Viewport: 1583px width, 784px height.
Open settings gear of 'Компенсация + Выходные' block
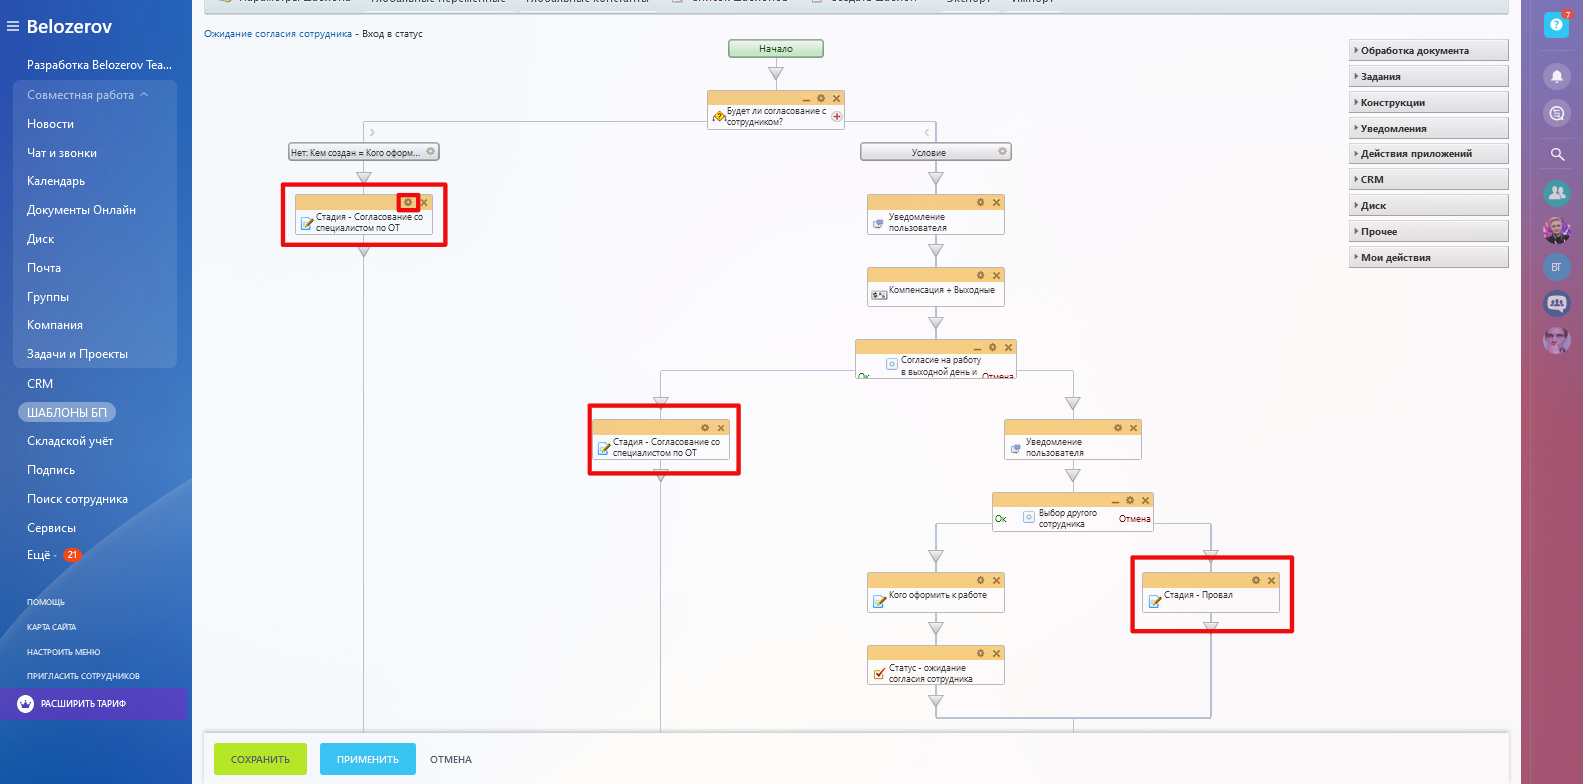(x=980, y=275)
